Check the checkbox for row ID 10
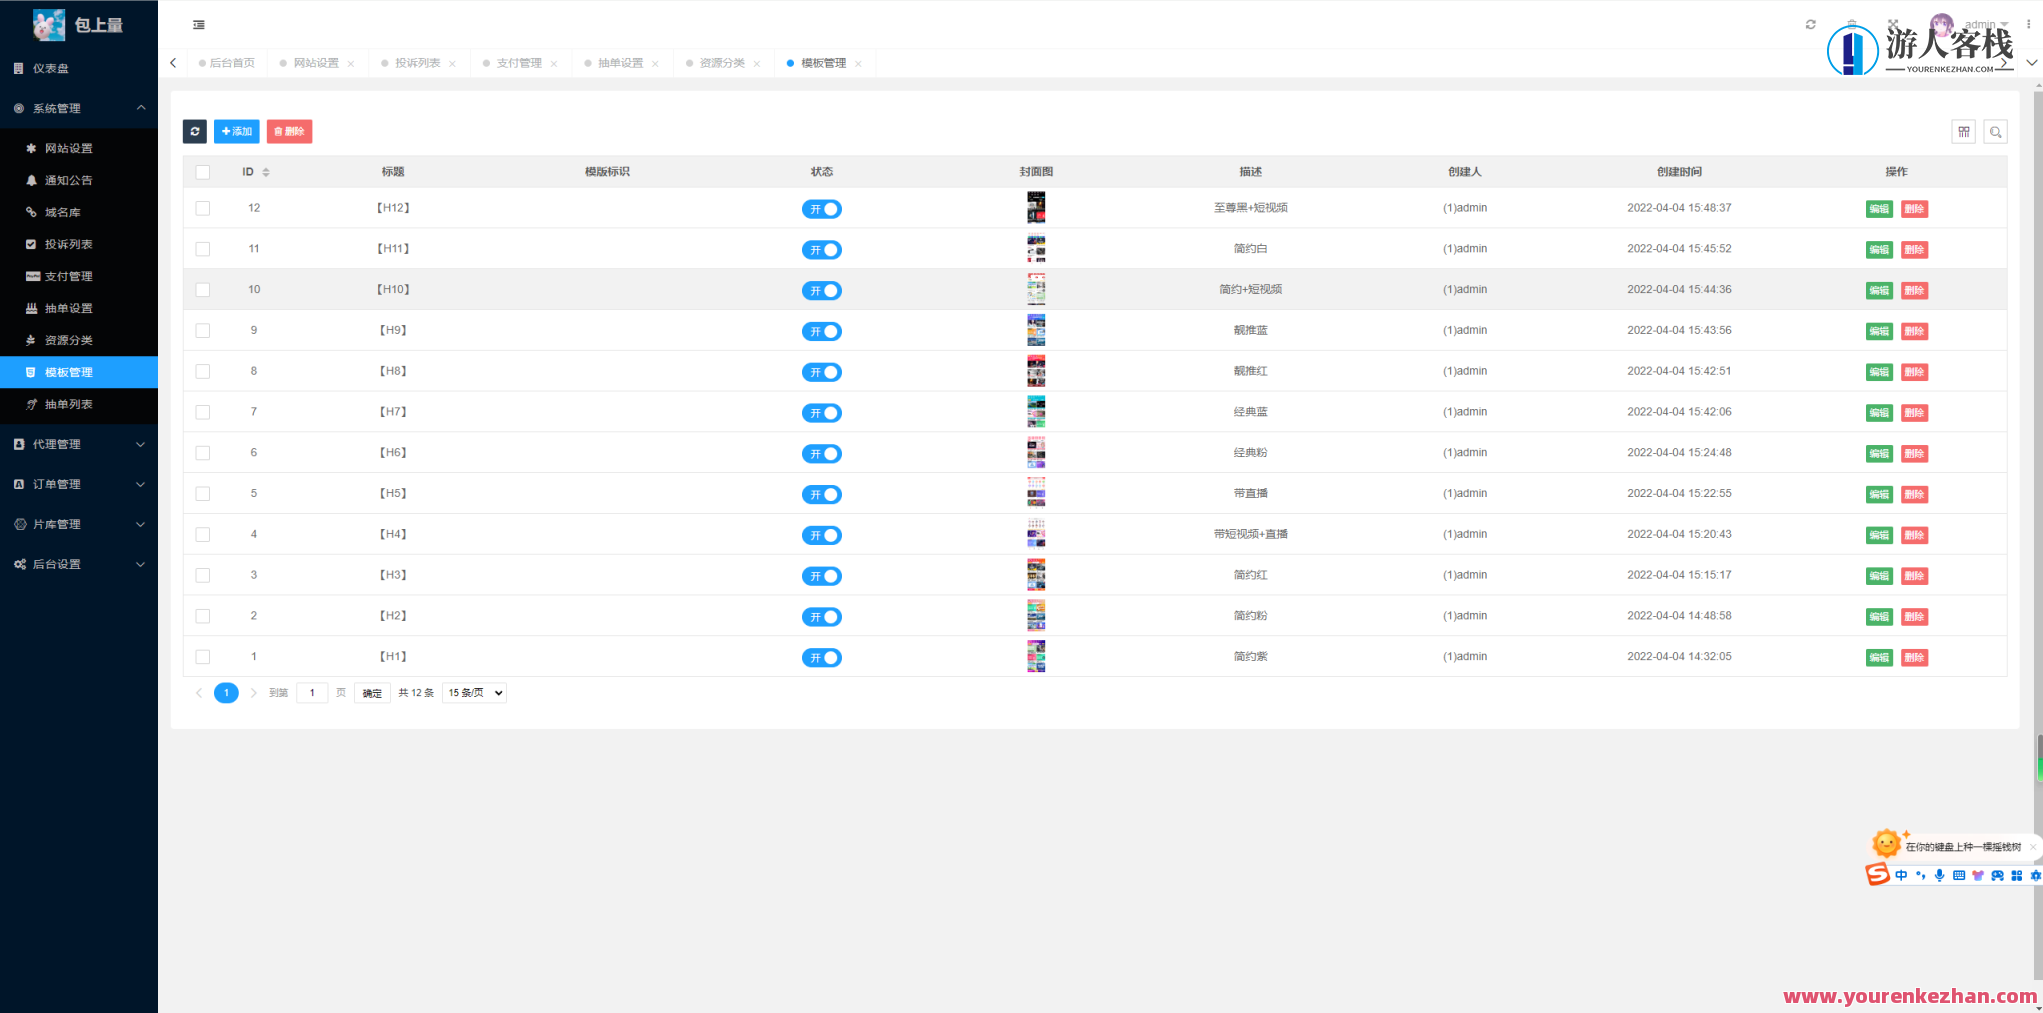 [203, 290]
